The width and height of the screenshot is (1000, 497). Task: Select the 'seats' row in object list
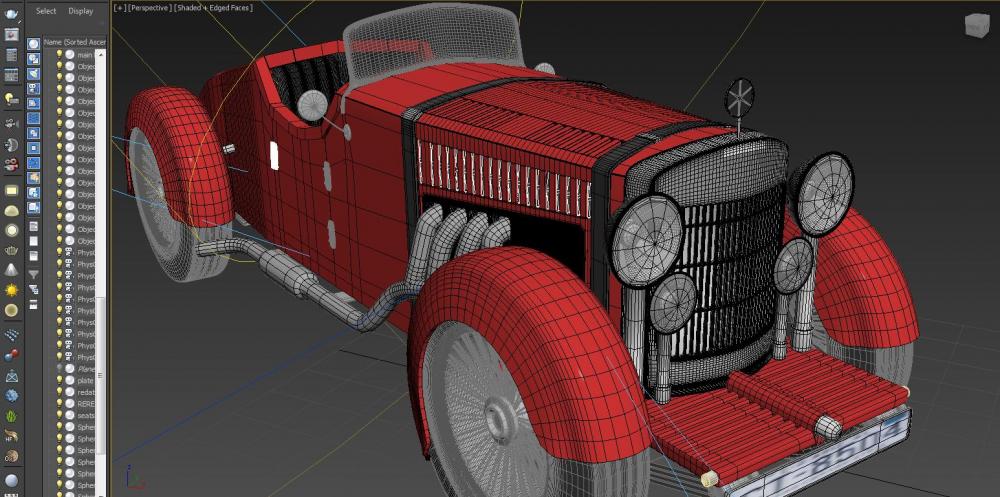[x=74, y=415]
